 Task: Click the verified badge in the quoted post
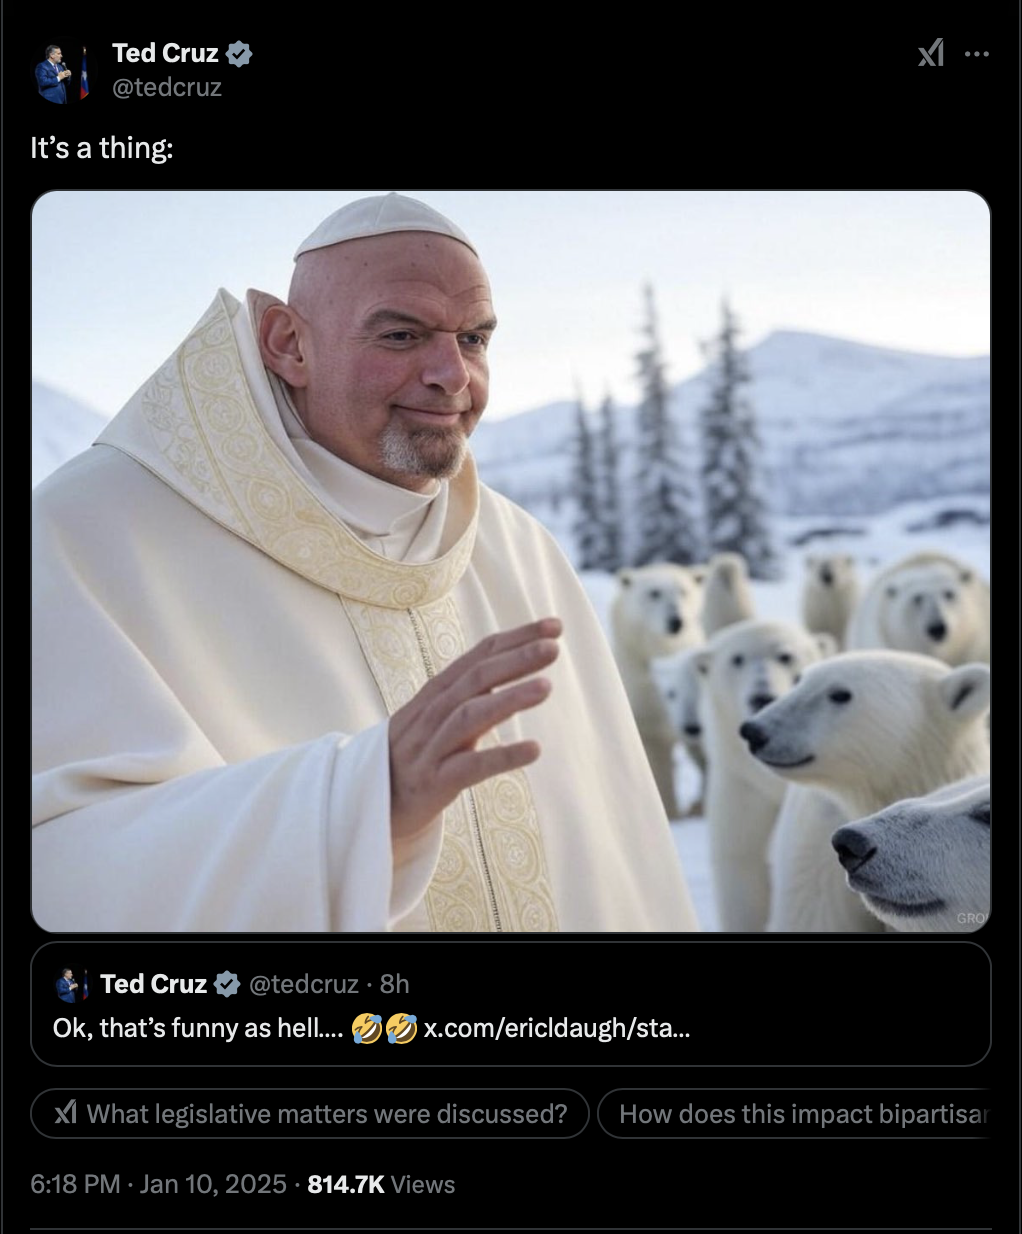click(228, 984)
